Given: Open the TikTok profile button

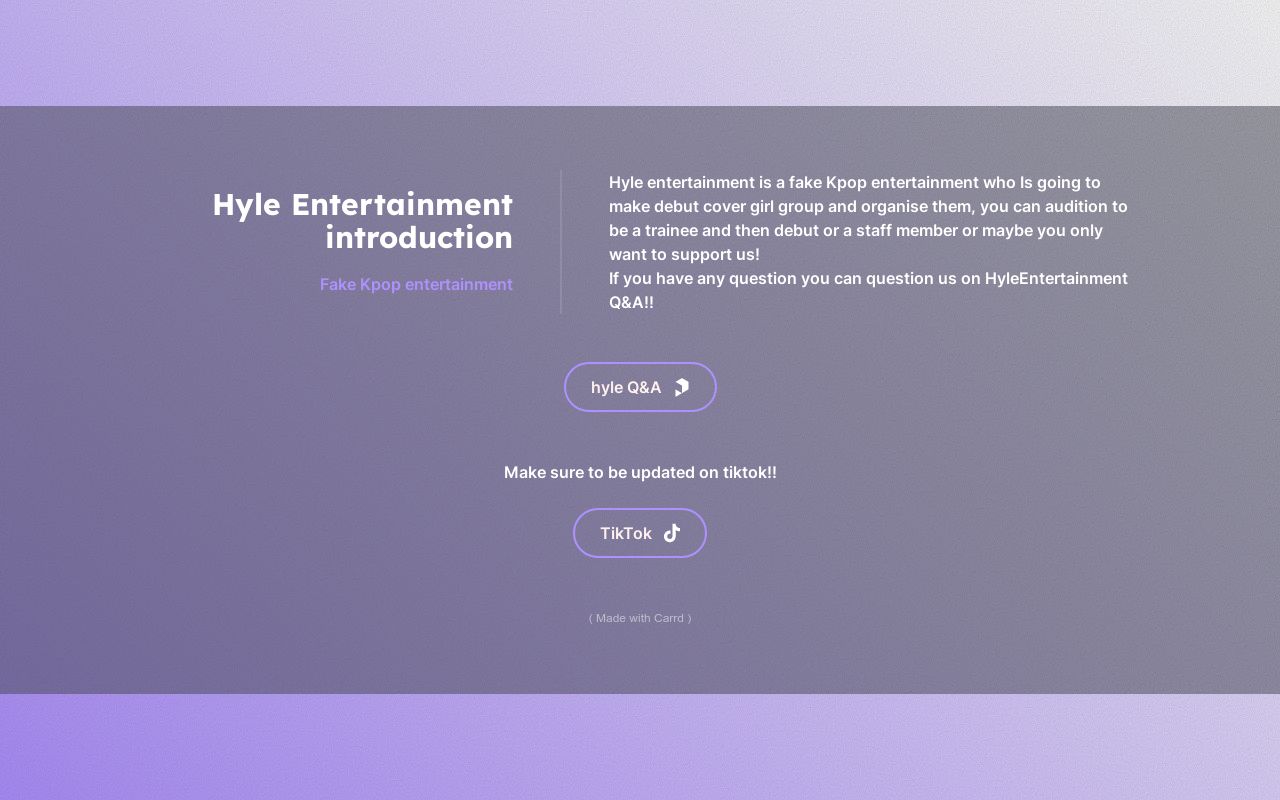Looking at the screenshot, I should coord(640,533).
